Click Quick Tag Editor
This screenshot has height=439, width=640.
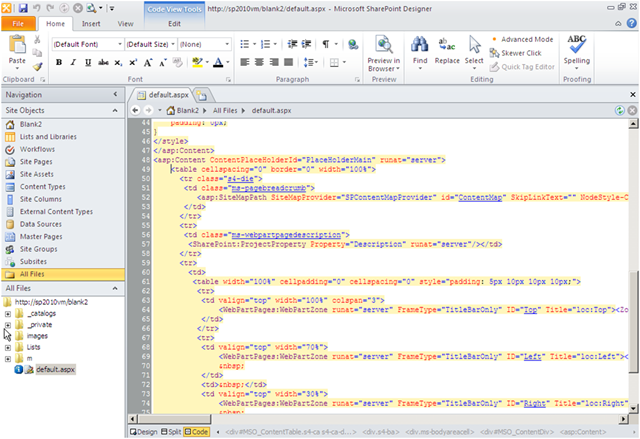522,67
